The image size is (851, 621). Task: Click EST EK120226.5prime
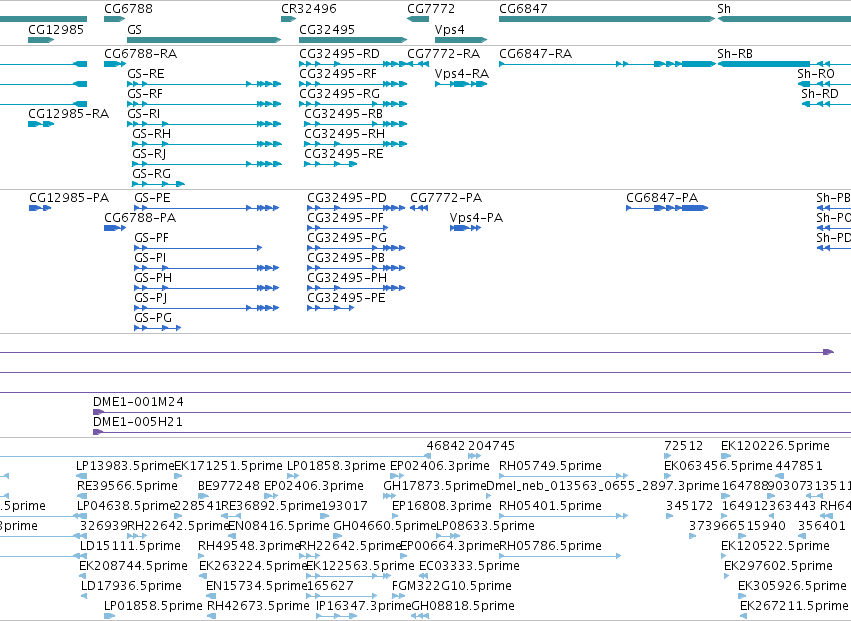(x=775, y=446)
